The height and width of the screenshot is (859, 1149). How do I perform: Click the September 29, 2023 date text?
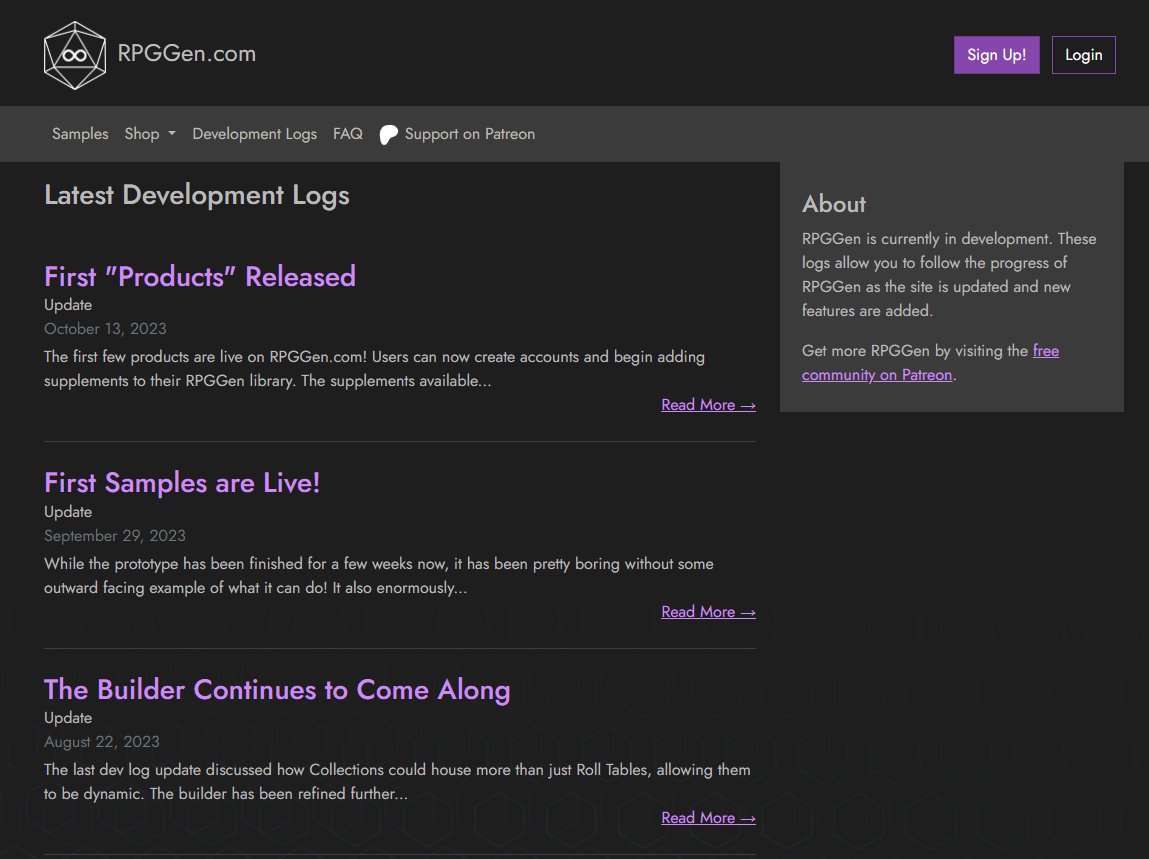[x=115, y=536]
